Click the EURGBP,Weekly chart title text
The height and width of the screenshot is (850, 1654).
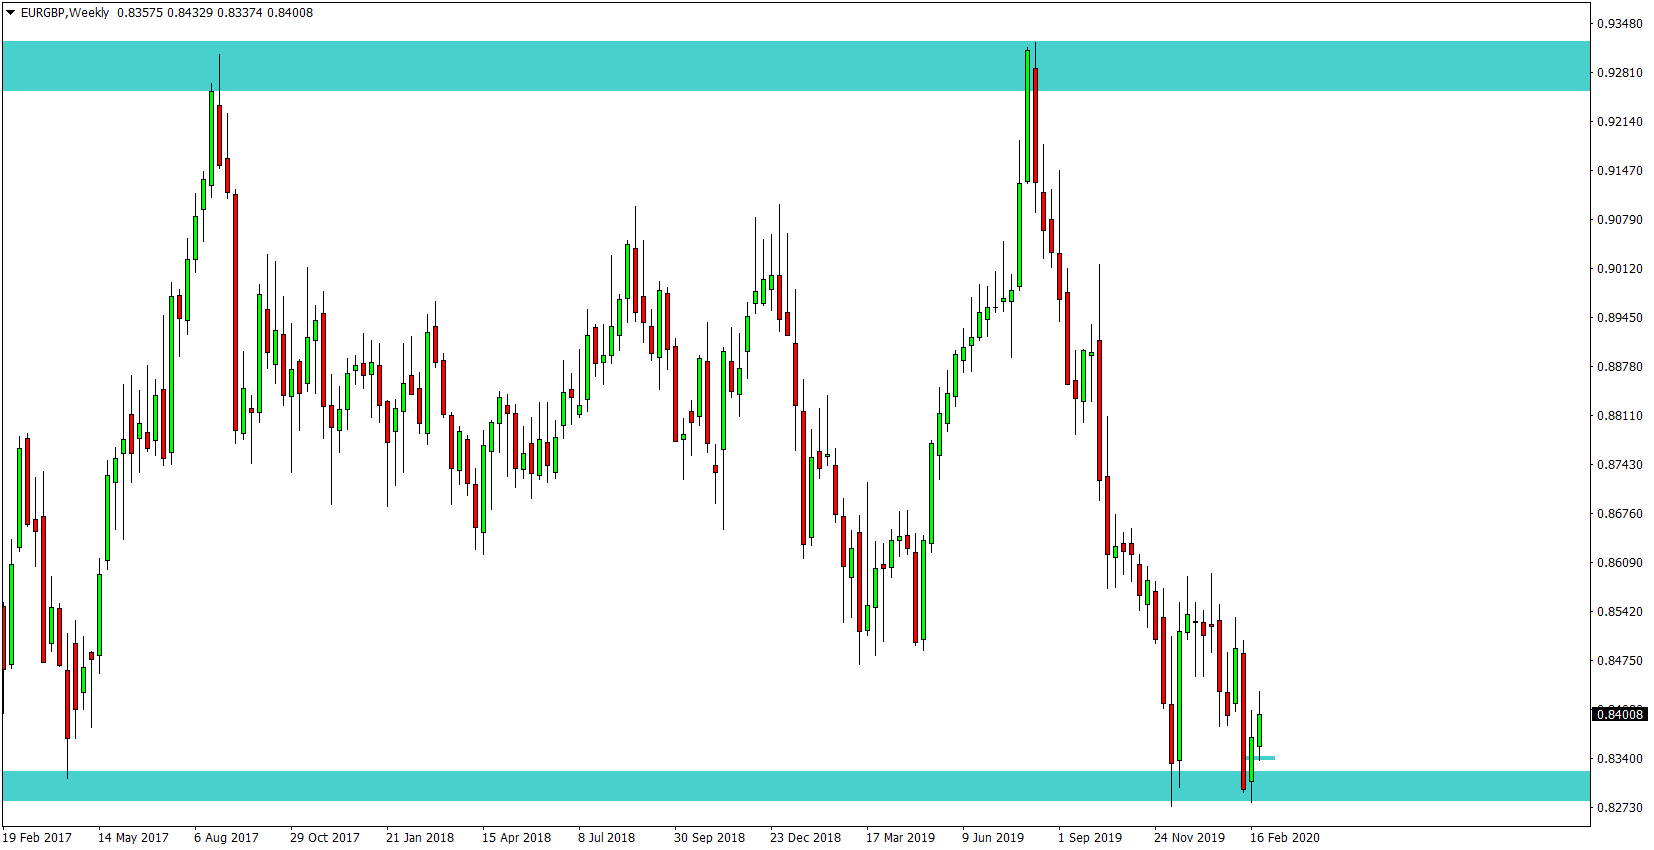pyautogui.click(x=65, y=13)
